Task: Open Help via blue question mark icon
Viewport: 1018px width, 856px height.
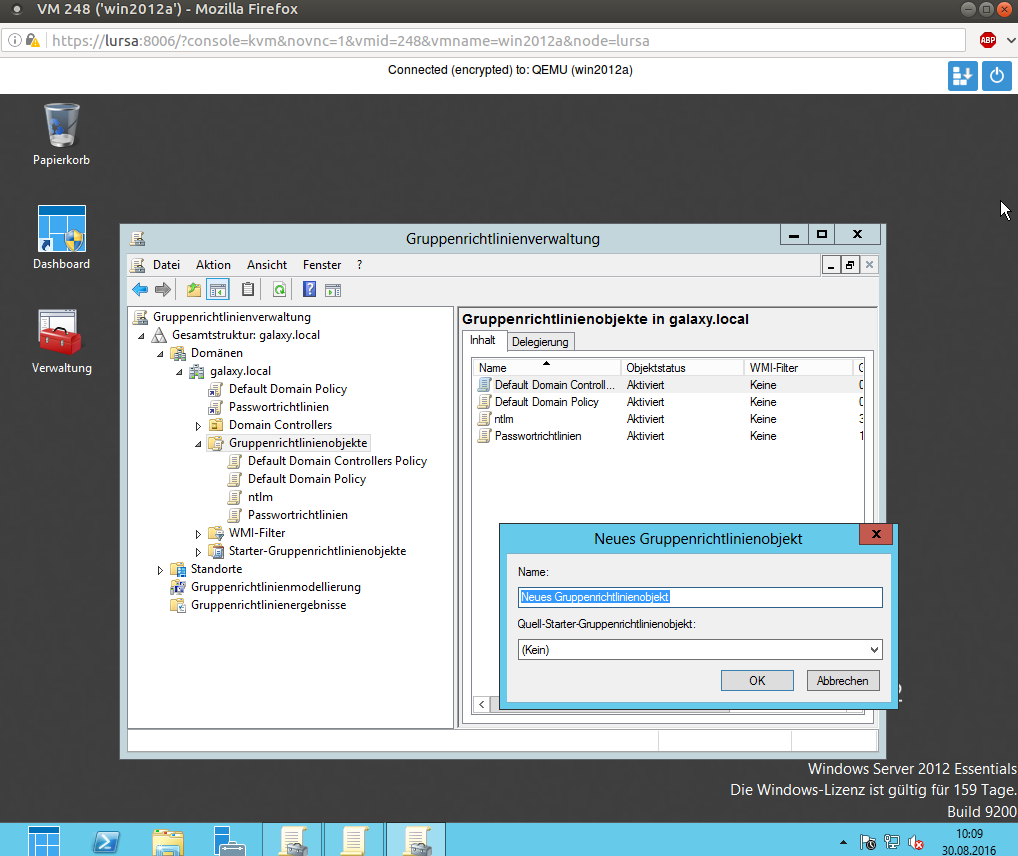Action: tap(309, 290)
